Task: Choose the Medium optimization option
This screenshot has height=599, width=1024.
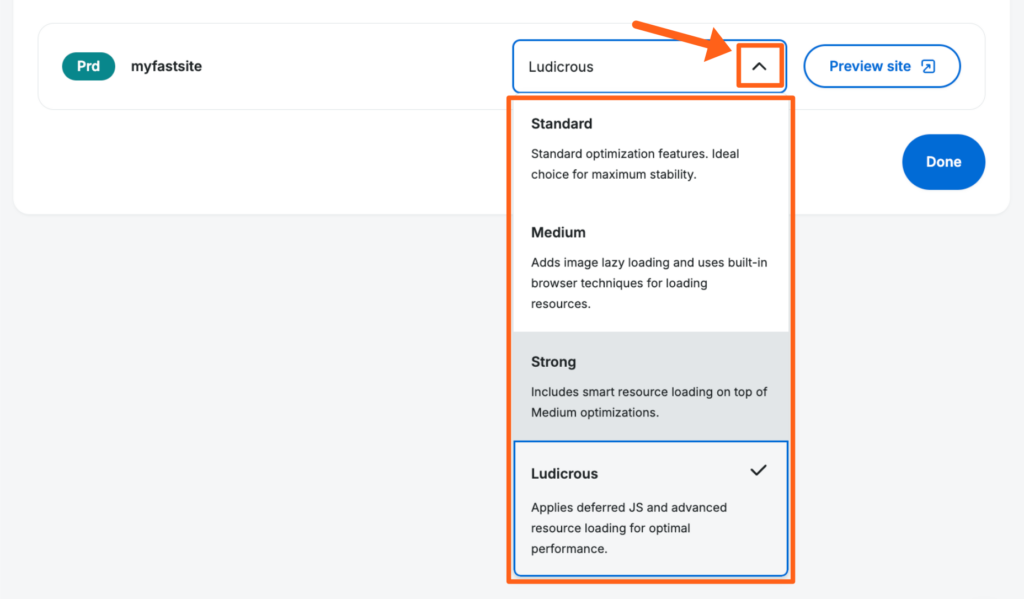Action: (650, 266)
